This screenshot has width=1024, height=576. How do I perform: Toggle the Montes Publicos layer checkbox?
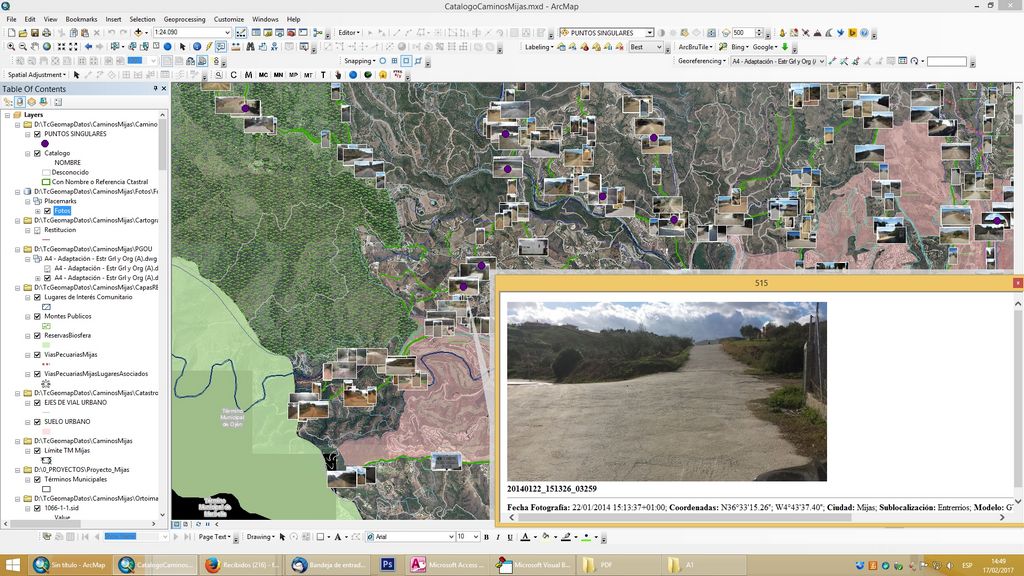[x=37, y=316]
